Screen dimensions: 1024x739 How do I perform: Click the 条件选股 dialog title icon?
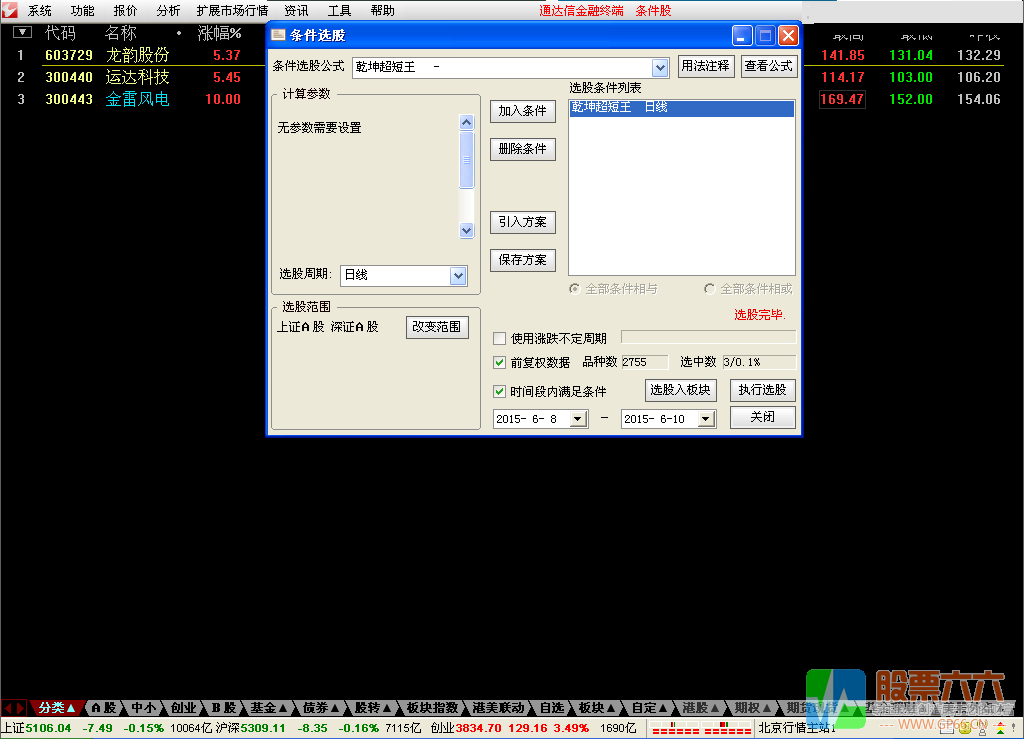[x=278, y=35]
